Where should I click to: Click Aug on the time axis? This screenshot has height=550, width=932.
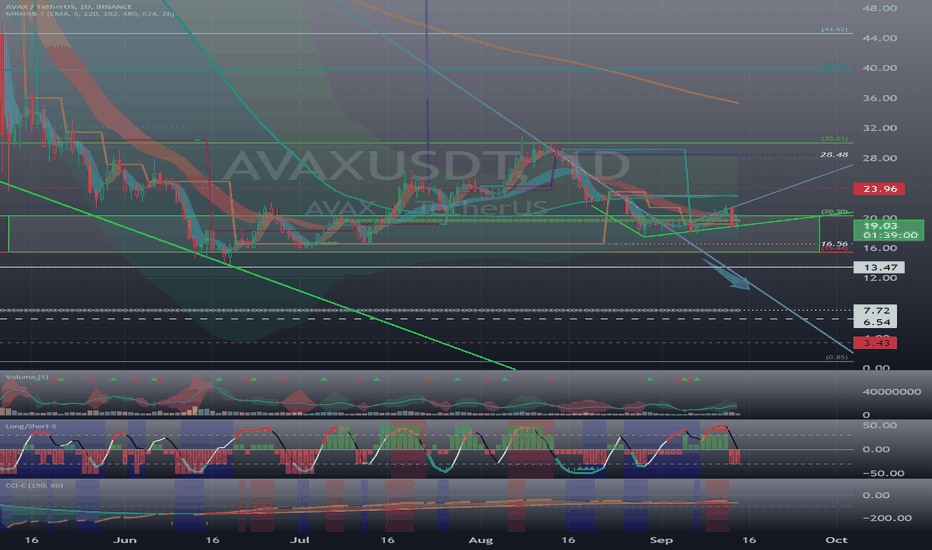(480, 540)
